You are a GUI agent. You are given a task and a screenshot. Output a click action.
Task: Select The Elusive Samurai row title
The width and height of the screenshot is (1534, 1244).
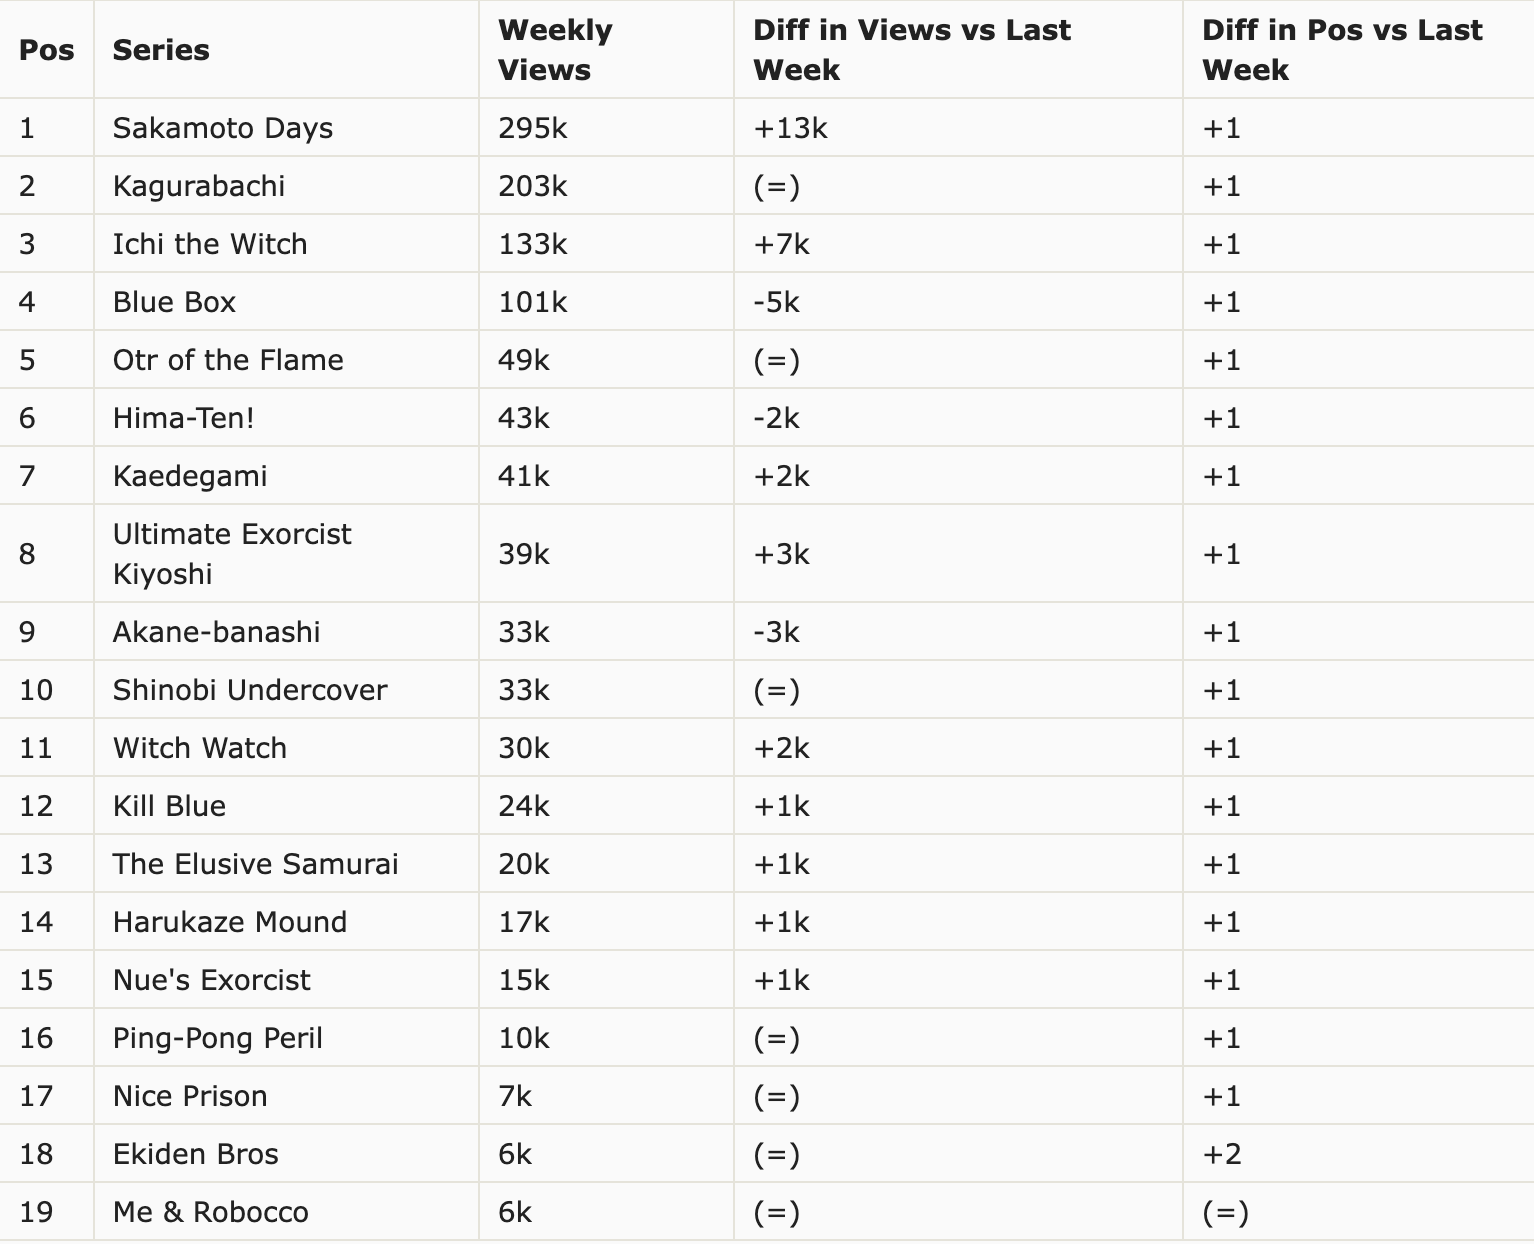[x=256, y=864]
